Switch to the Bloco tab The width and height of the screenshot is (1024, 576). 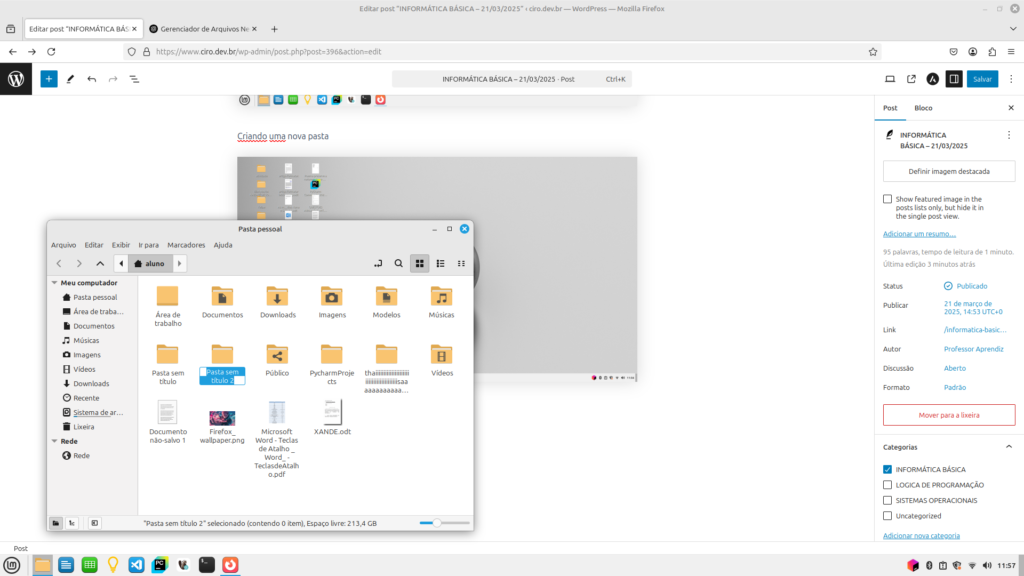923,108
